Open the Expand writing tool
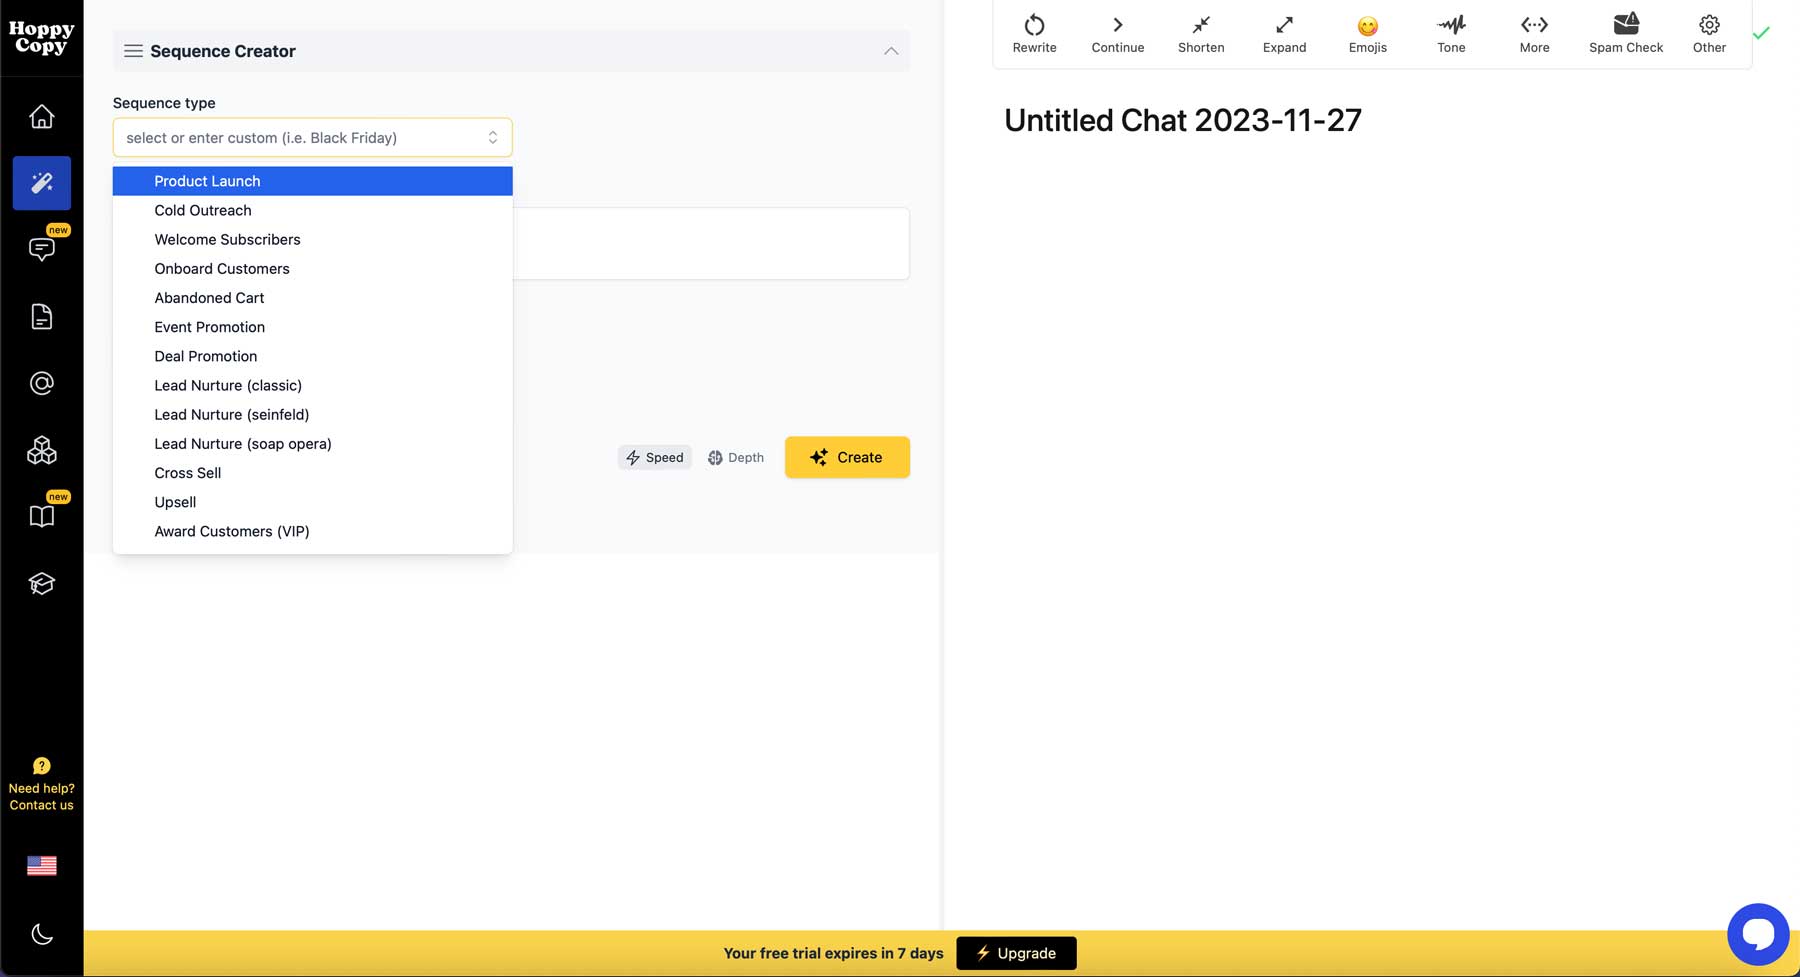Image resolution: width=1800 pixels, height=977 pixels. (1283, 33)
